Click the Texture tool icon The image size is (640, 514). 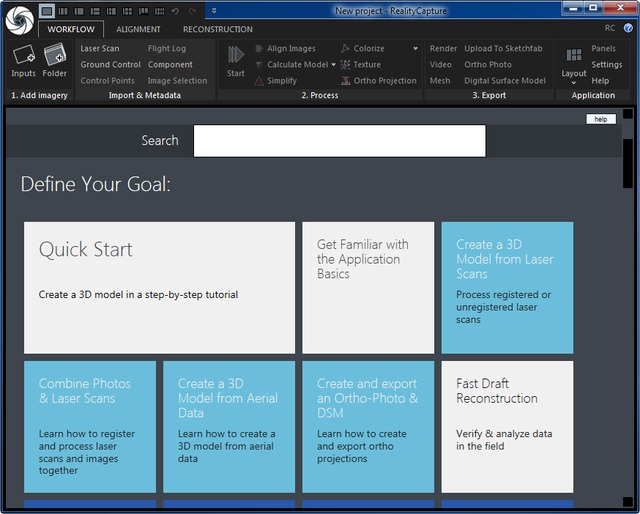(x=345, y=65)
